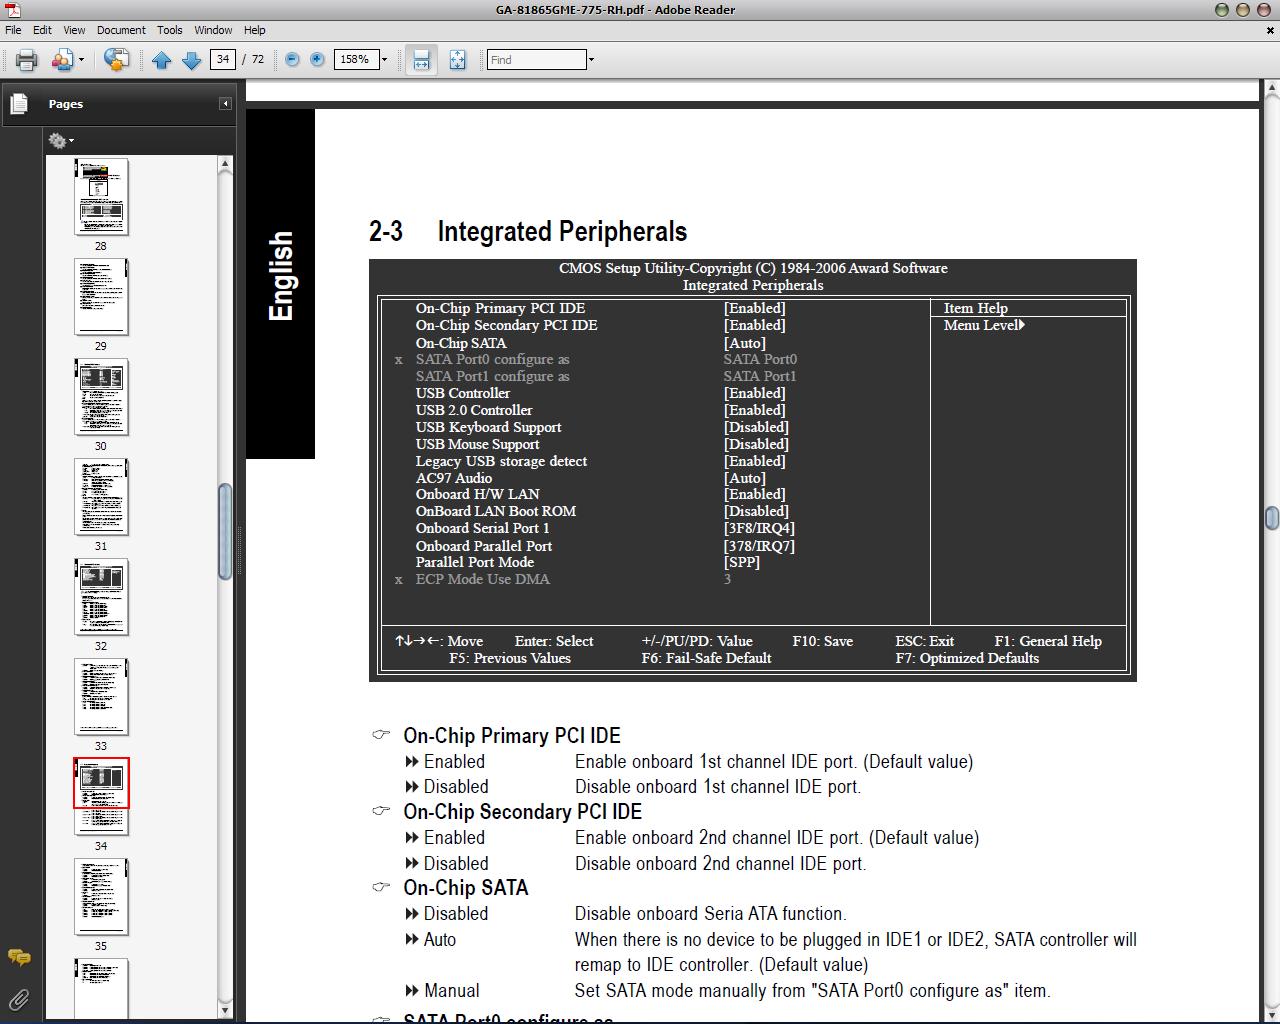1280x1024 pixels.
Task: Click the PDF document icon in title bar
Action: point(12,9)
